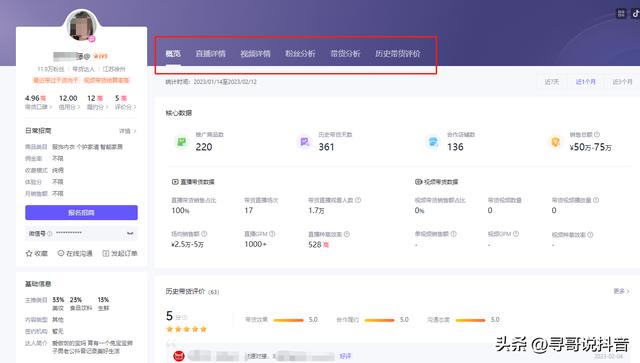This screenshot has width=640, height=363.
Task: Click the WeChat ID info icon
Action: 50,234
